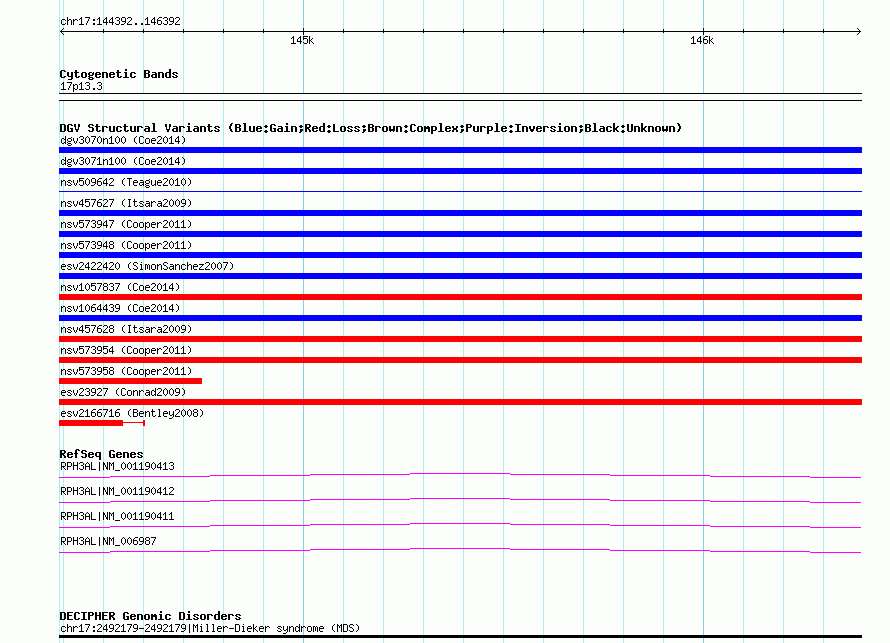
Task: Open RPH3AL|NM_001190413 transcript label
Action: coord(117,467)
